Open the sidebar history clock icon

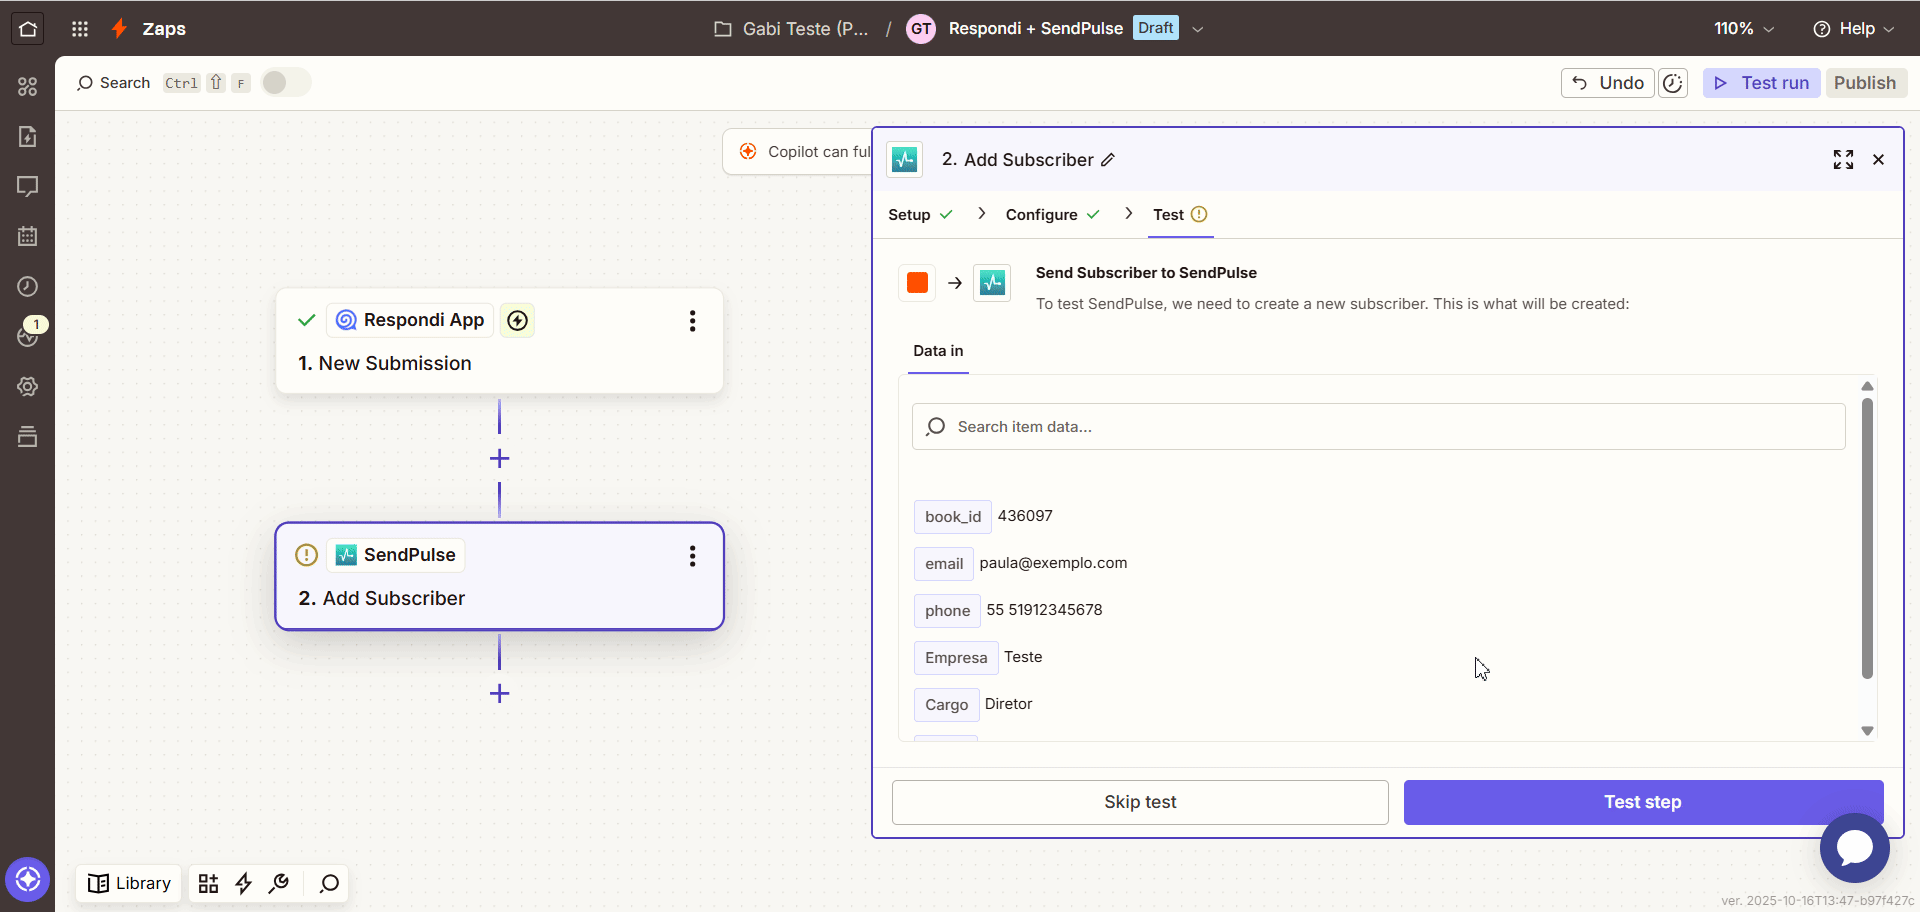point(28,287)
